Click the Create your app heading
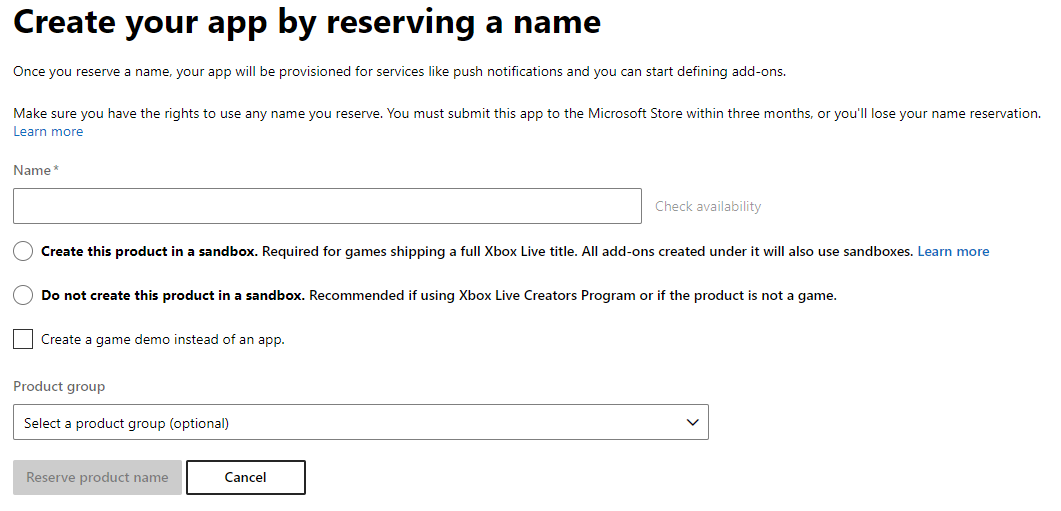This screenshot has height=511, width=1061. [307, 22]
